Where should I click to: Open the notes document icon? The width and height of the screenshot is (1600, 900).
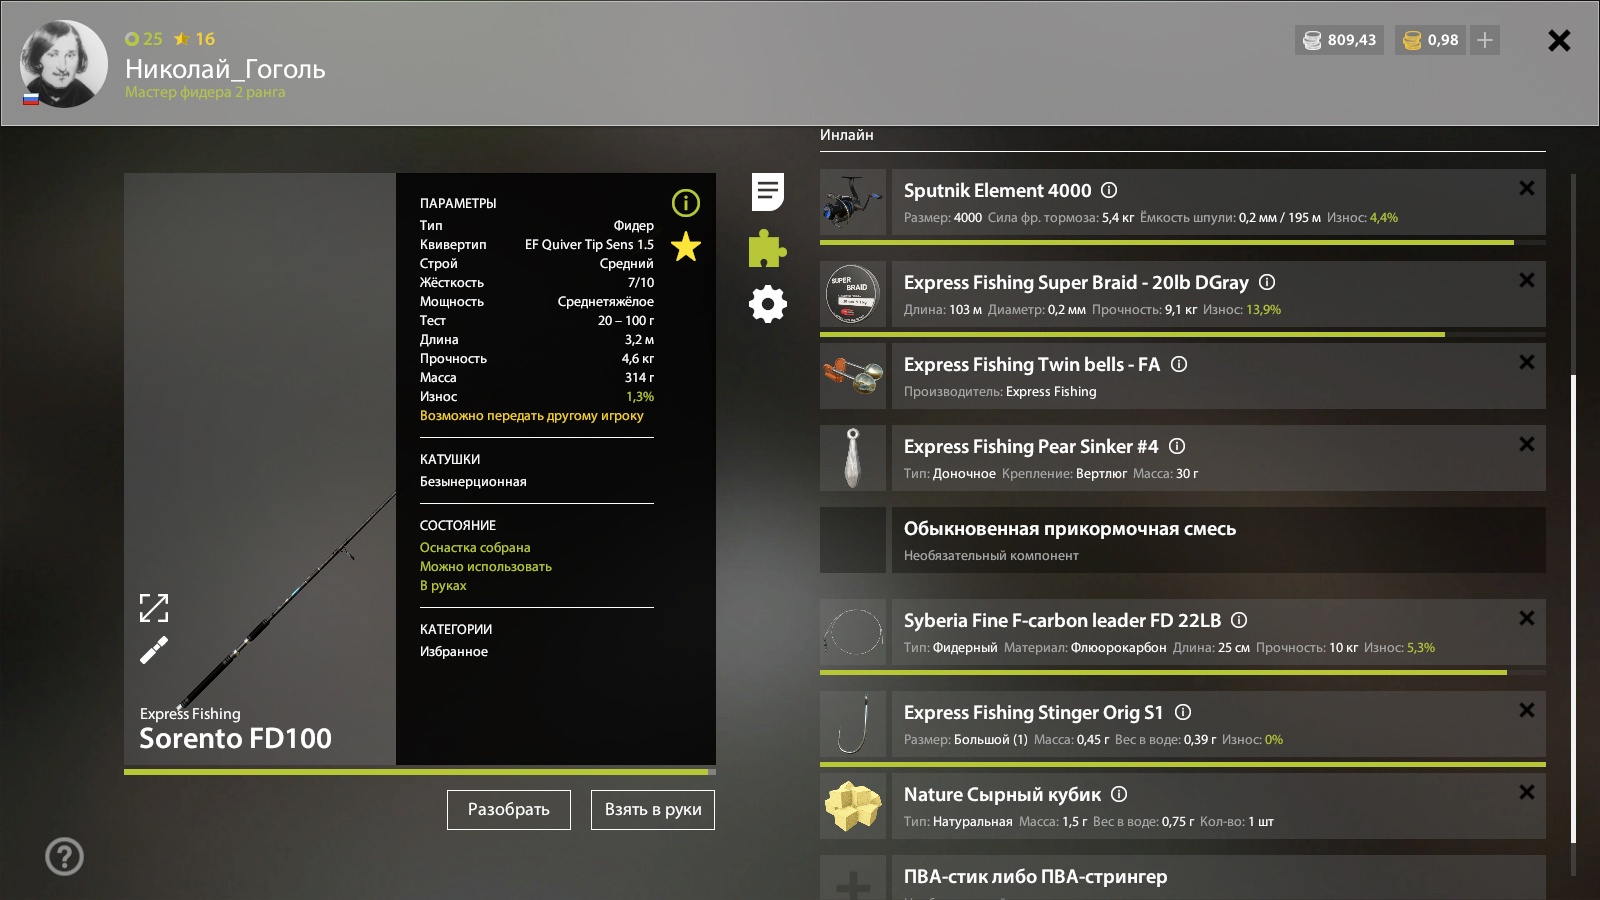[x=768, y=192]
